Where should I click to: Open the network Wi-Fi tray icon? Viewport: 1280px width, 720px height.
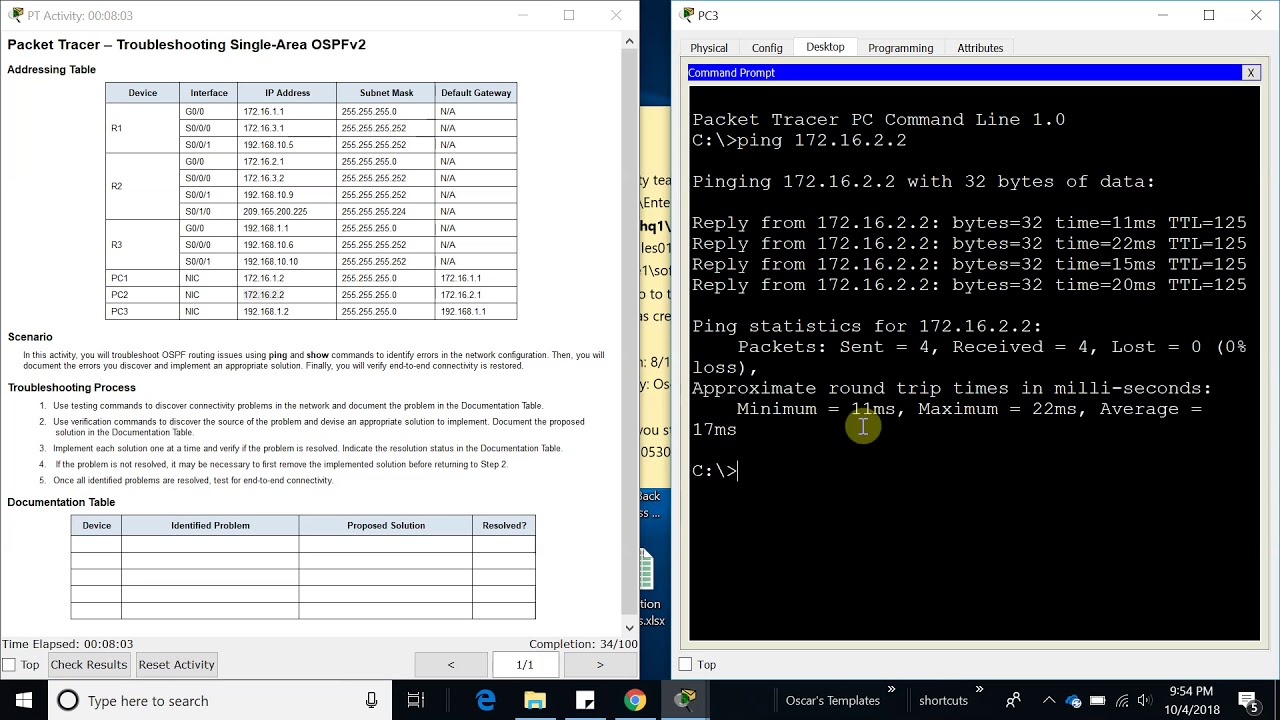coord(1122,701)
